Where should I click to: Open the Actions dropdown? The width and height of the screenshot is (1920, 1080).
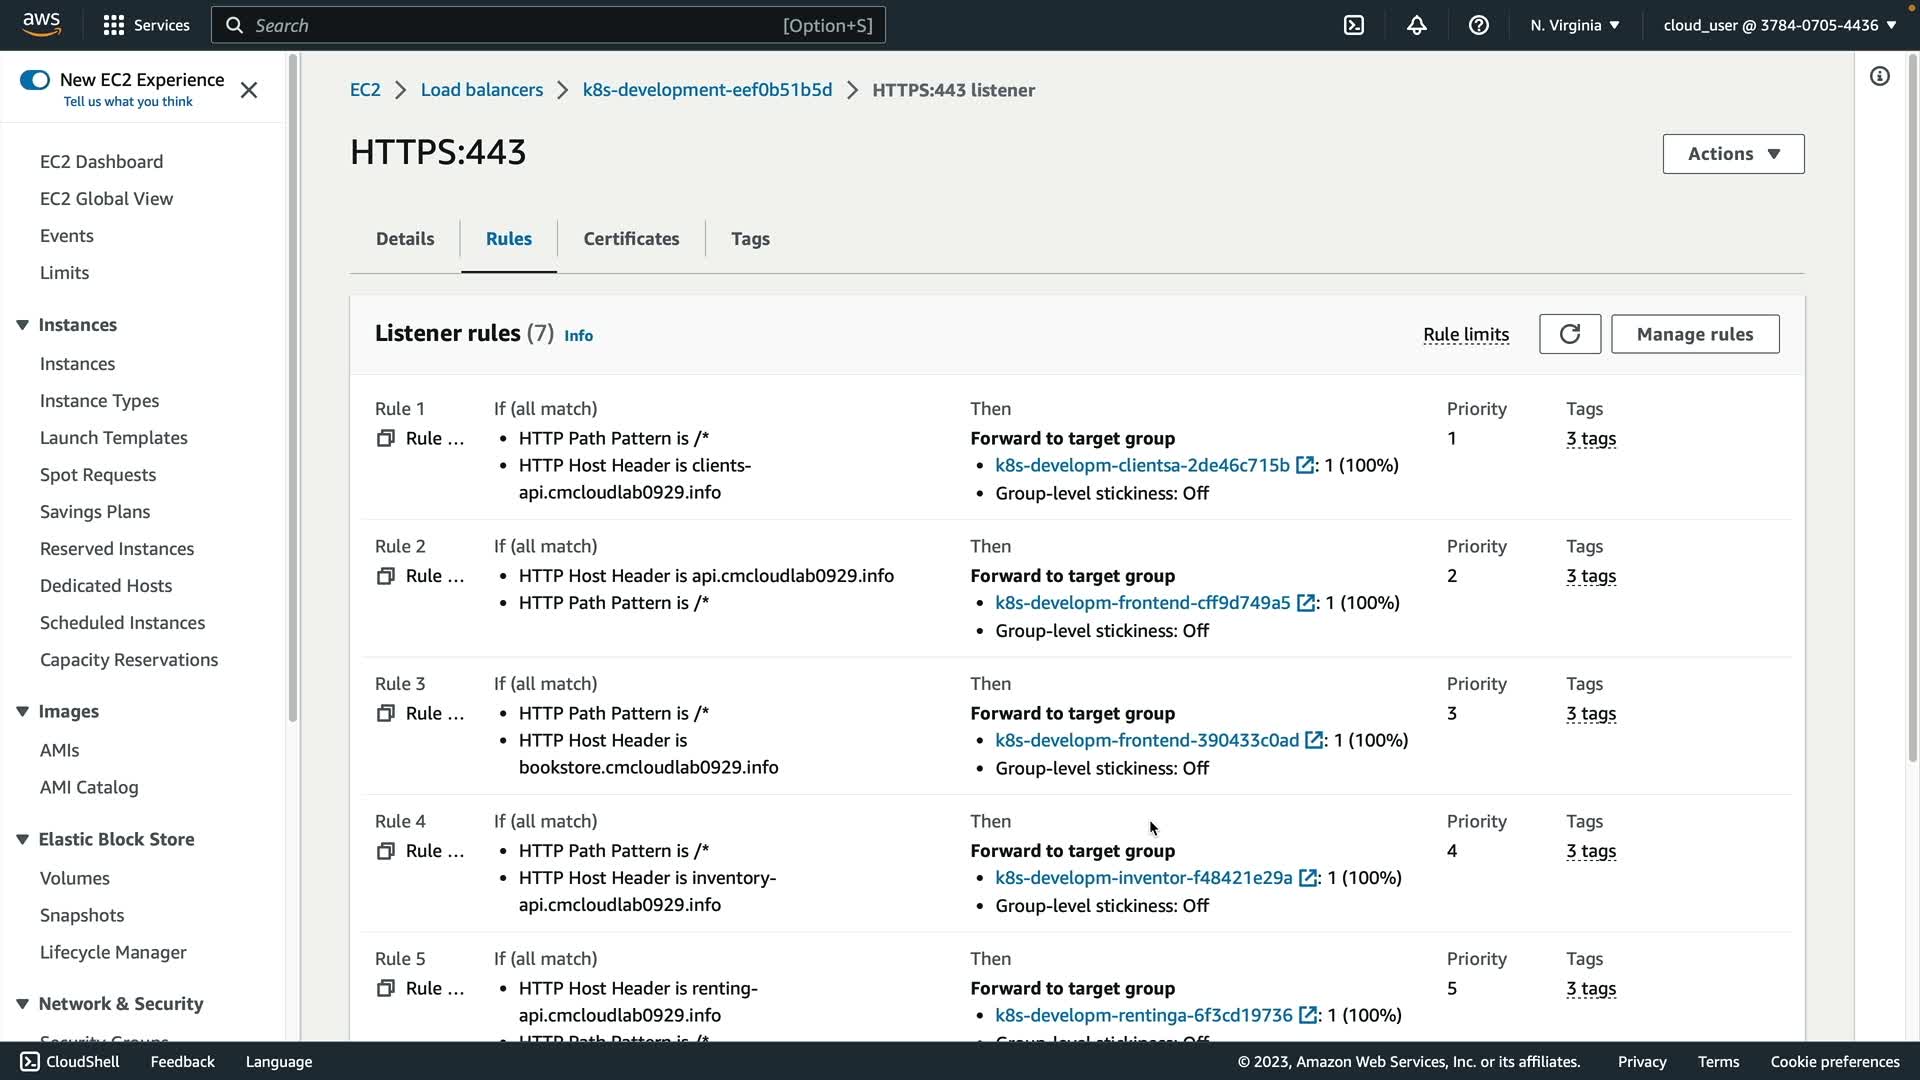click(1733, 154)
